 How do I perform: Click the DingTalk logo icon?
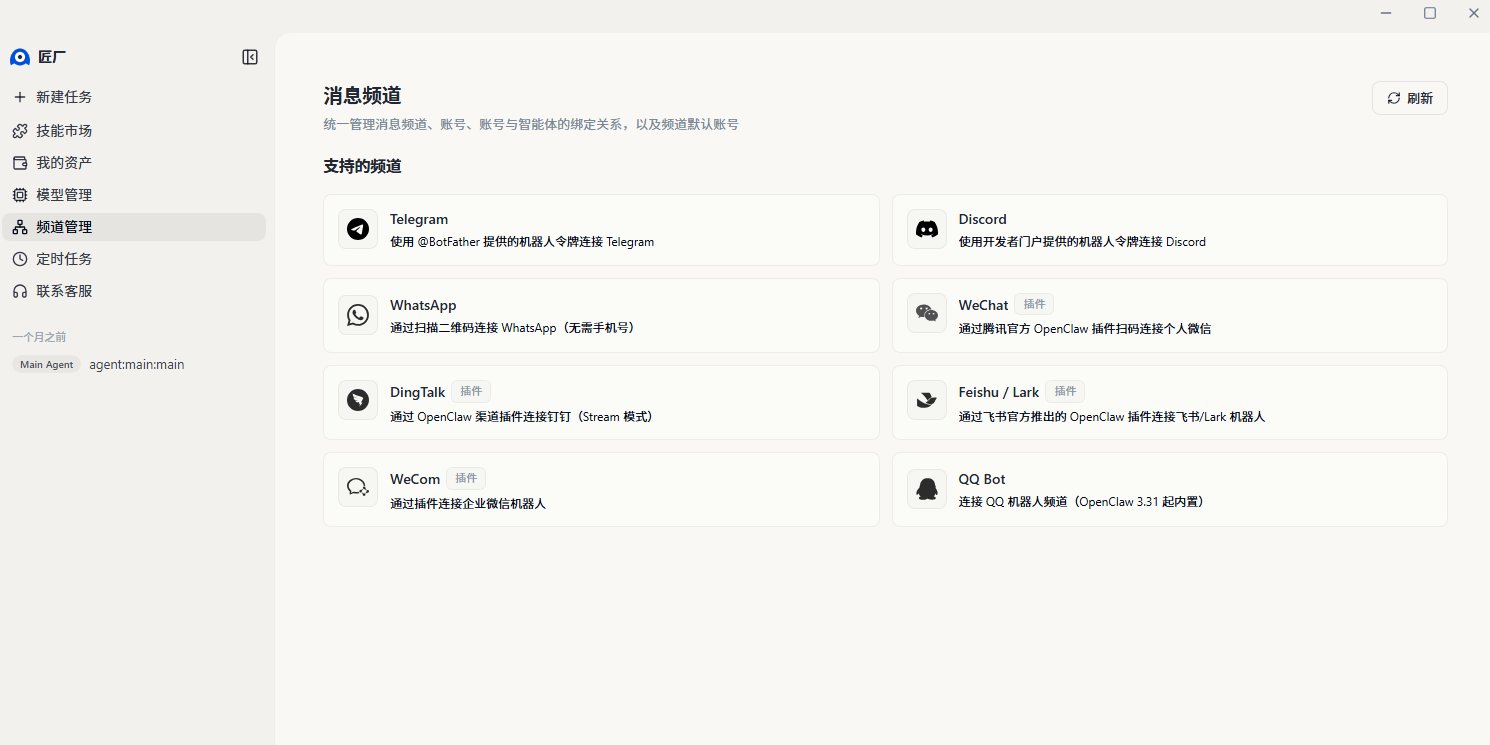coord(358,400)
